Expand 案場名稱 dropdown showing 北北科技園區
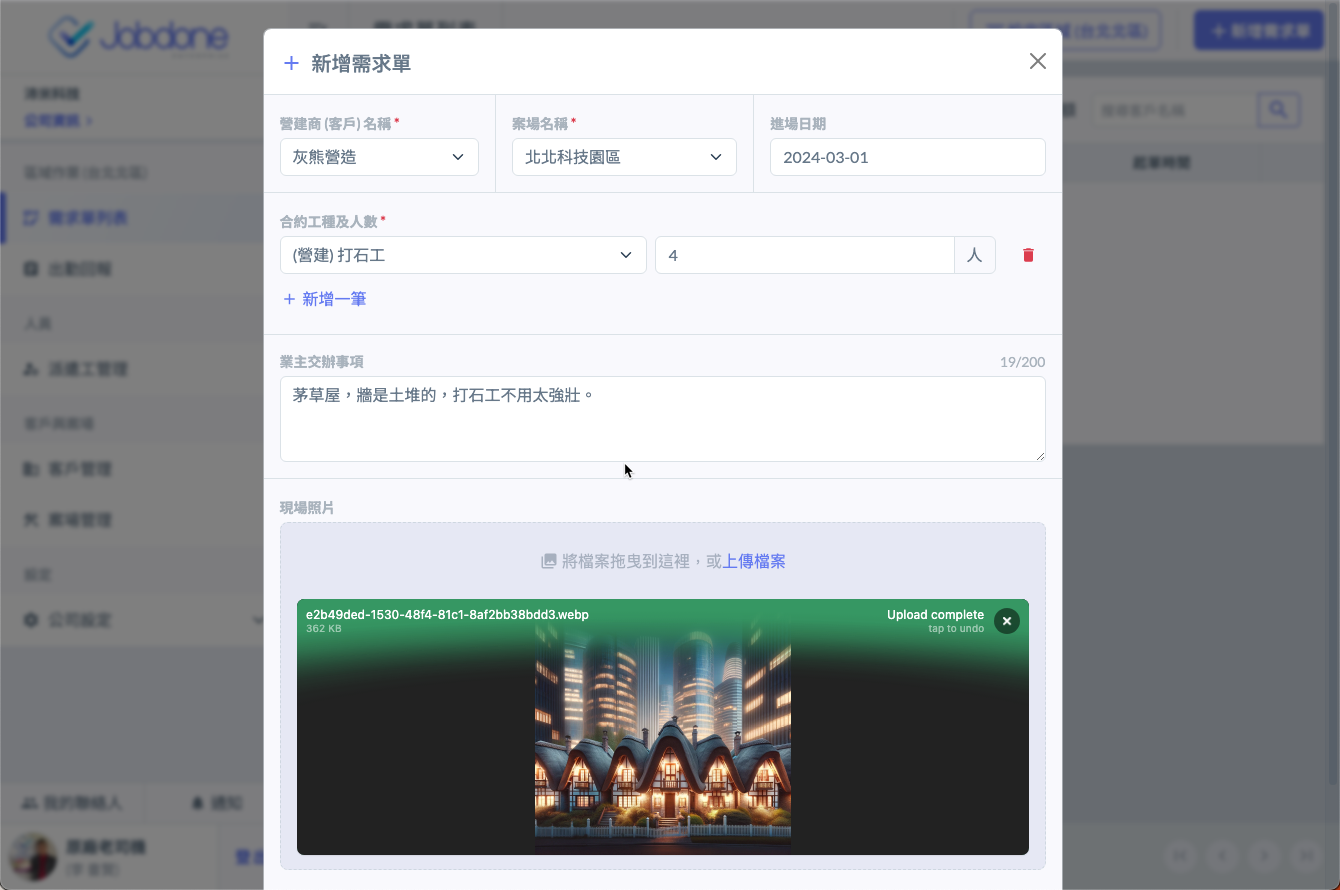This screenshot has width=1340, height=890. (624, 157)
